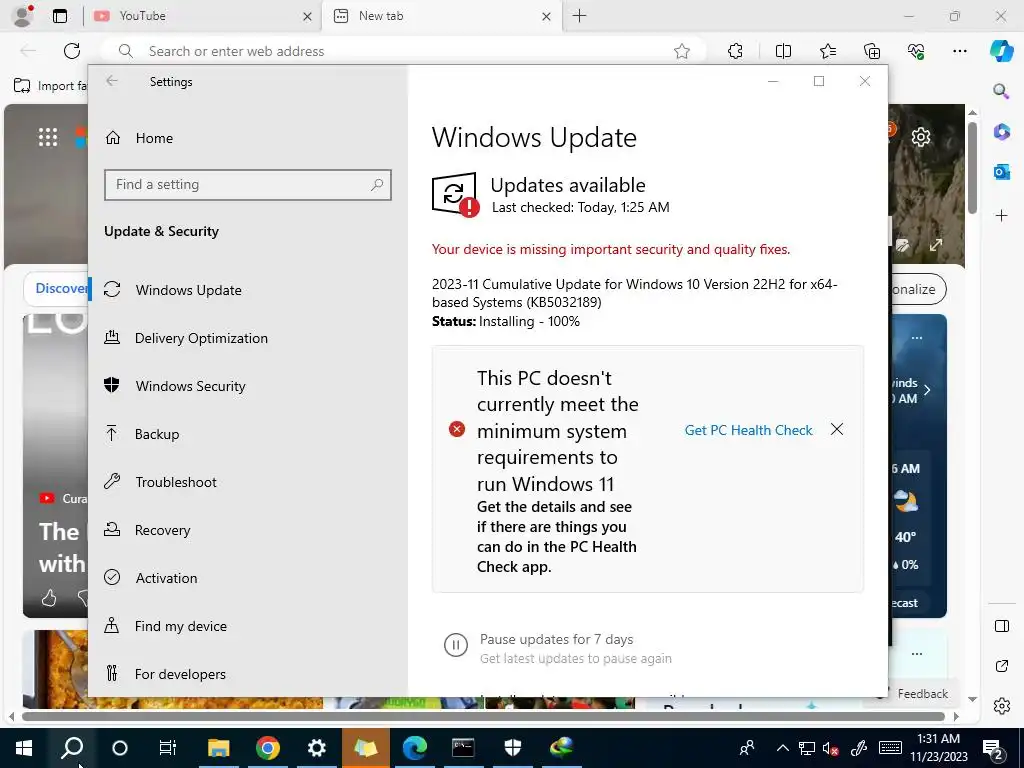Screen dimensions: 1024x768
Task: Open Edge profile avatar
Action: point(23,16)
